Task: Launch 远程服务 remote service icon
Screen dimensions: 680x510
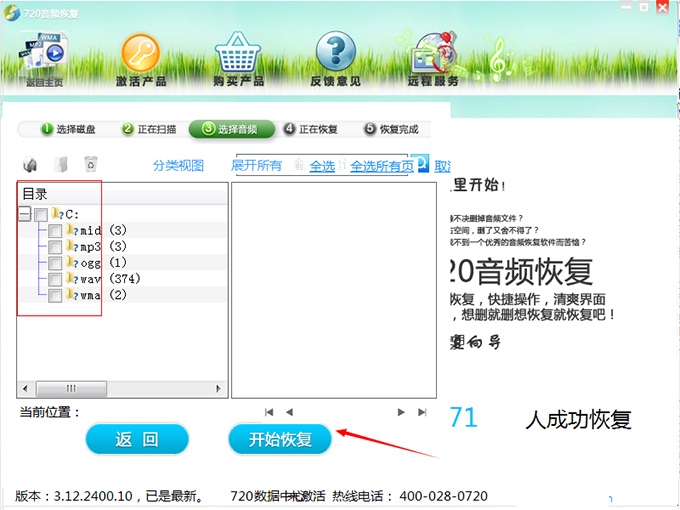Action: coord(433,56)
